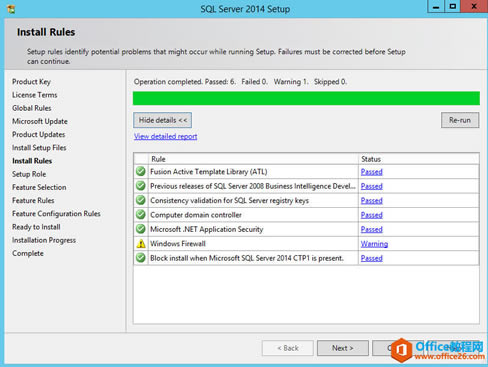Open Passed link for .NET Application Security

372,229
